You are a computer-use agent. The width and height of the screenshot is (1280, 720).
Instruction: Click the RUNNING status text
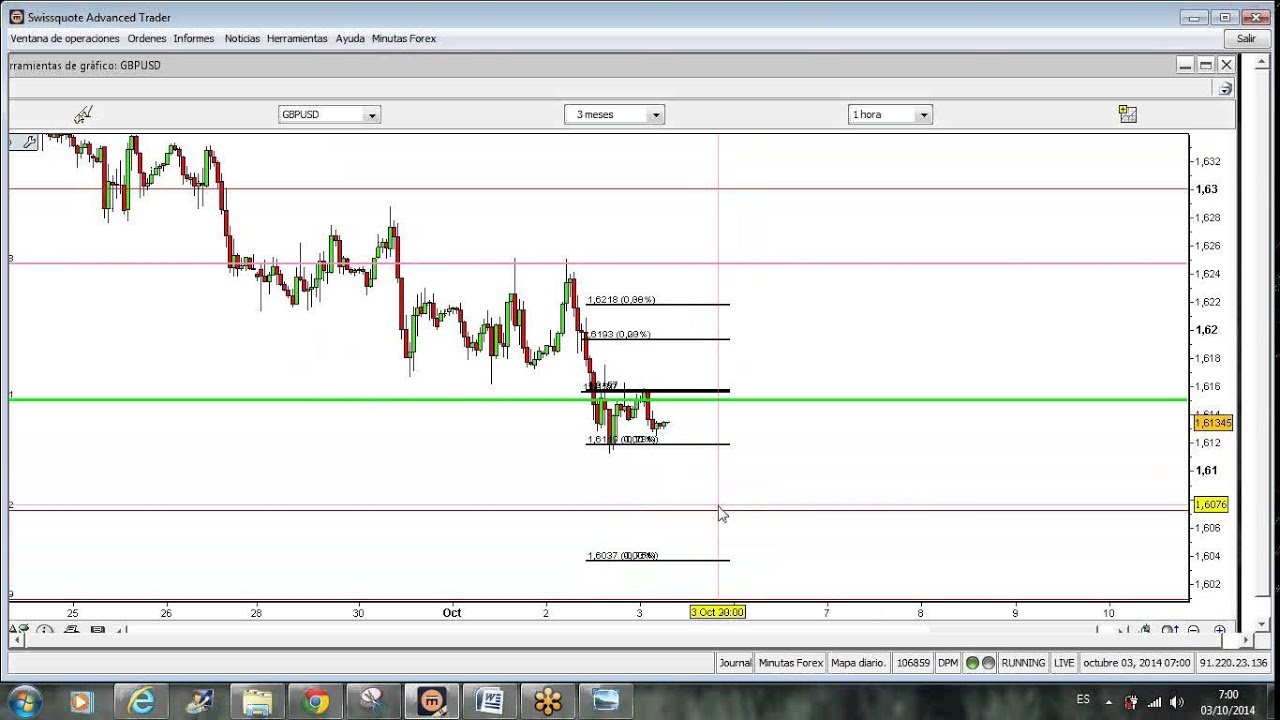point(1023,662)
